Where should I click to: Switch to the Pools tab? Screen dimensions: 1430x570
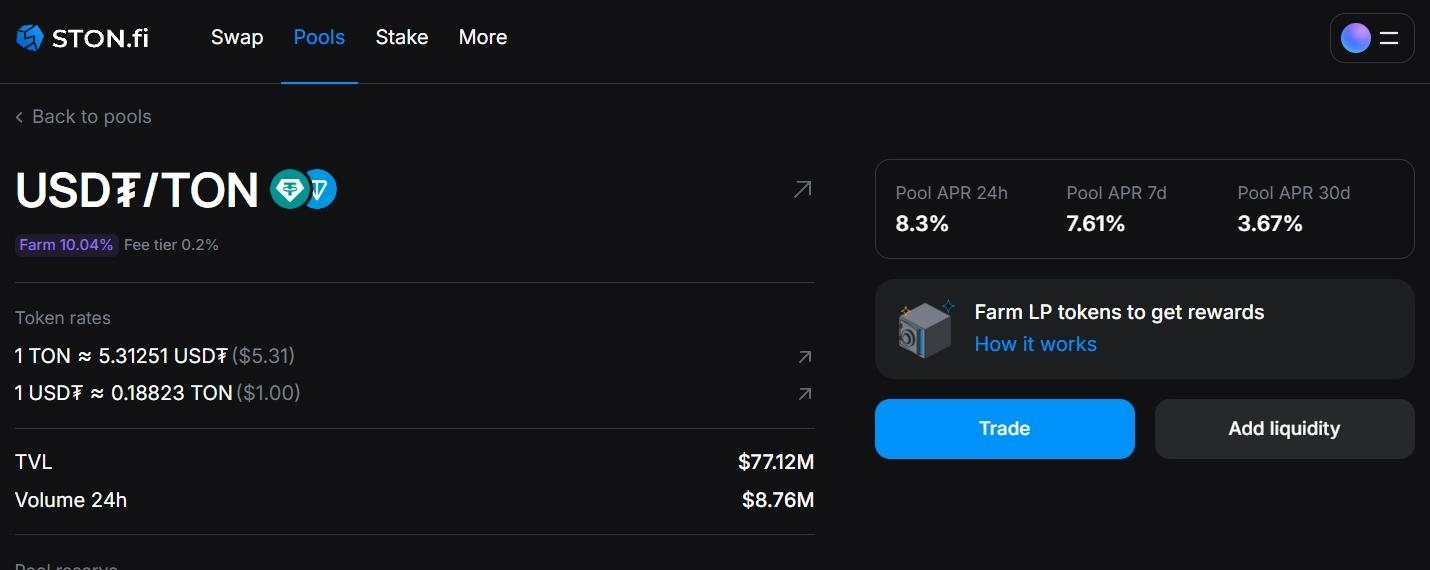click(319, 37)
